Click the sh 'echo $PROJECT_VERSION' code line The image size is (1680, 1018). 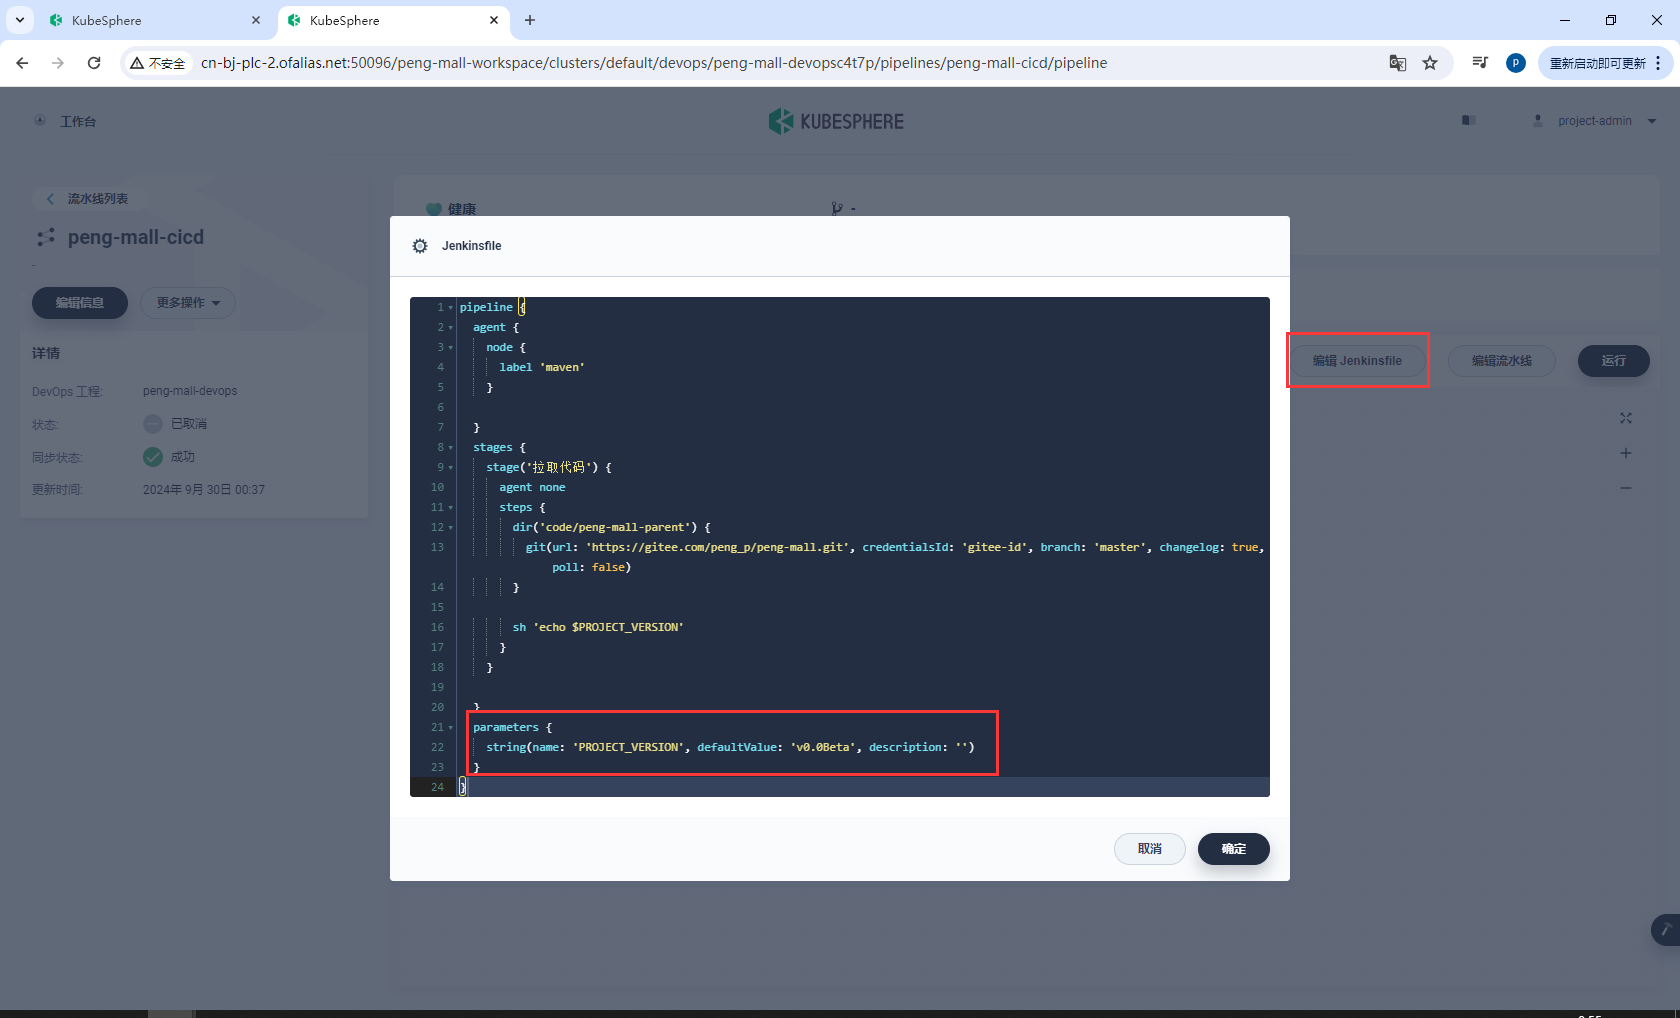click(598, 627)
